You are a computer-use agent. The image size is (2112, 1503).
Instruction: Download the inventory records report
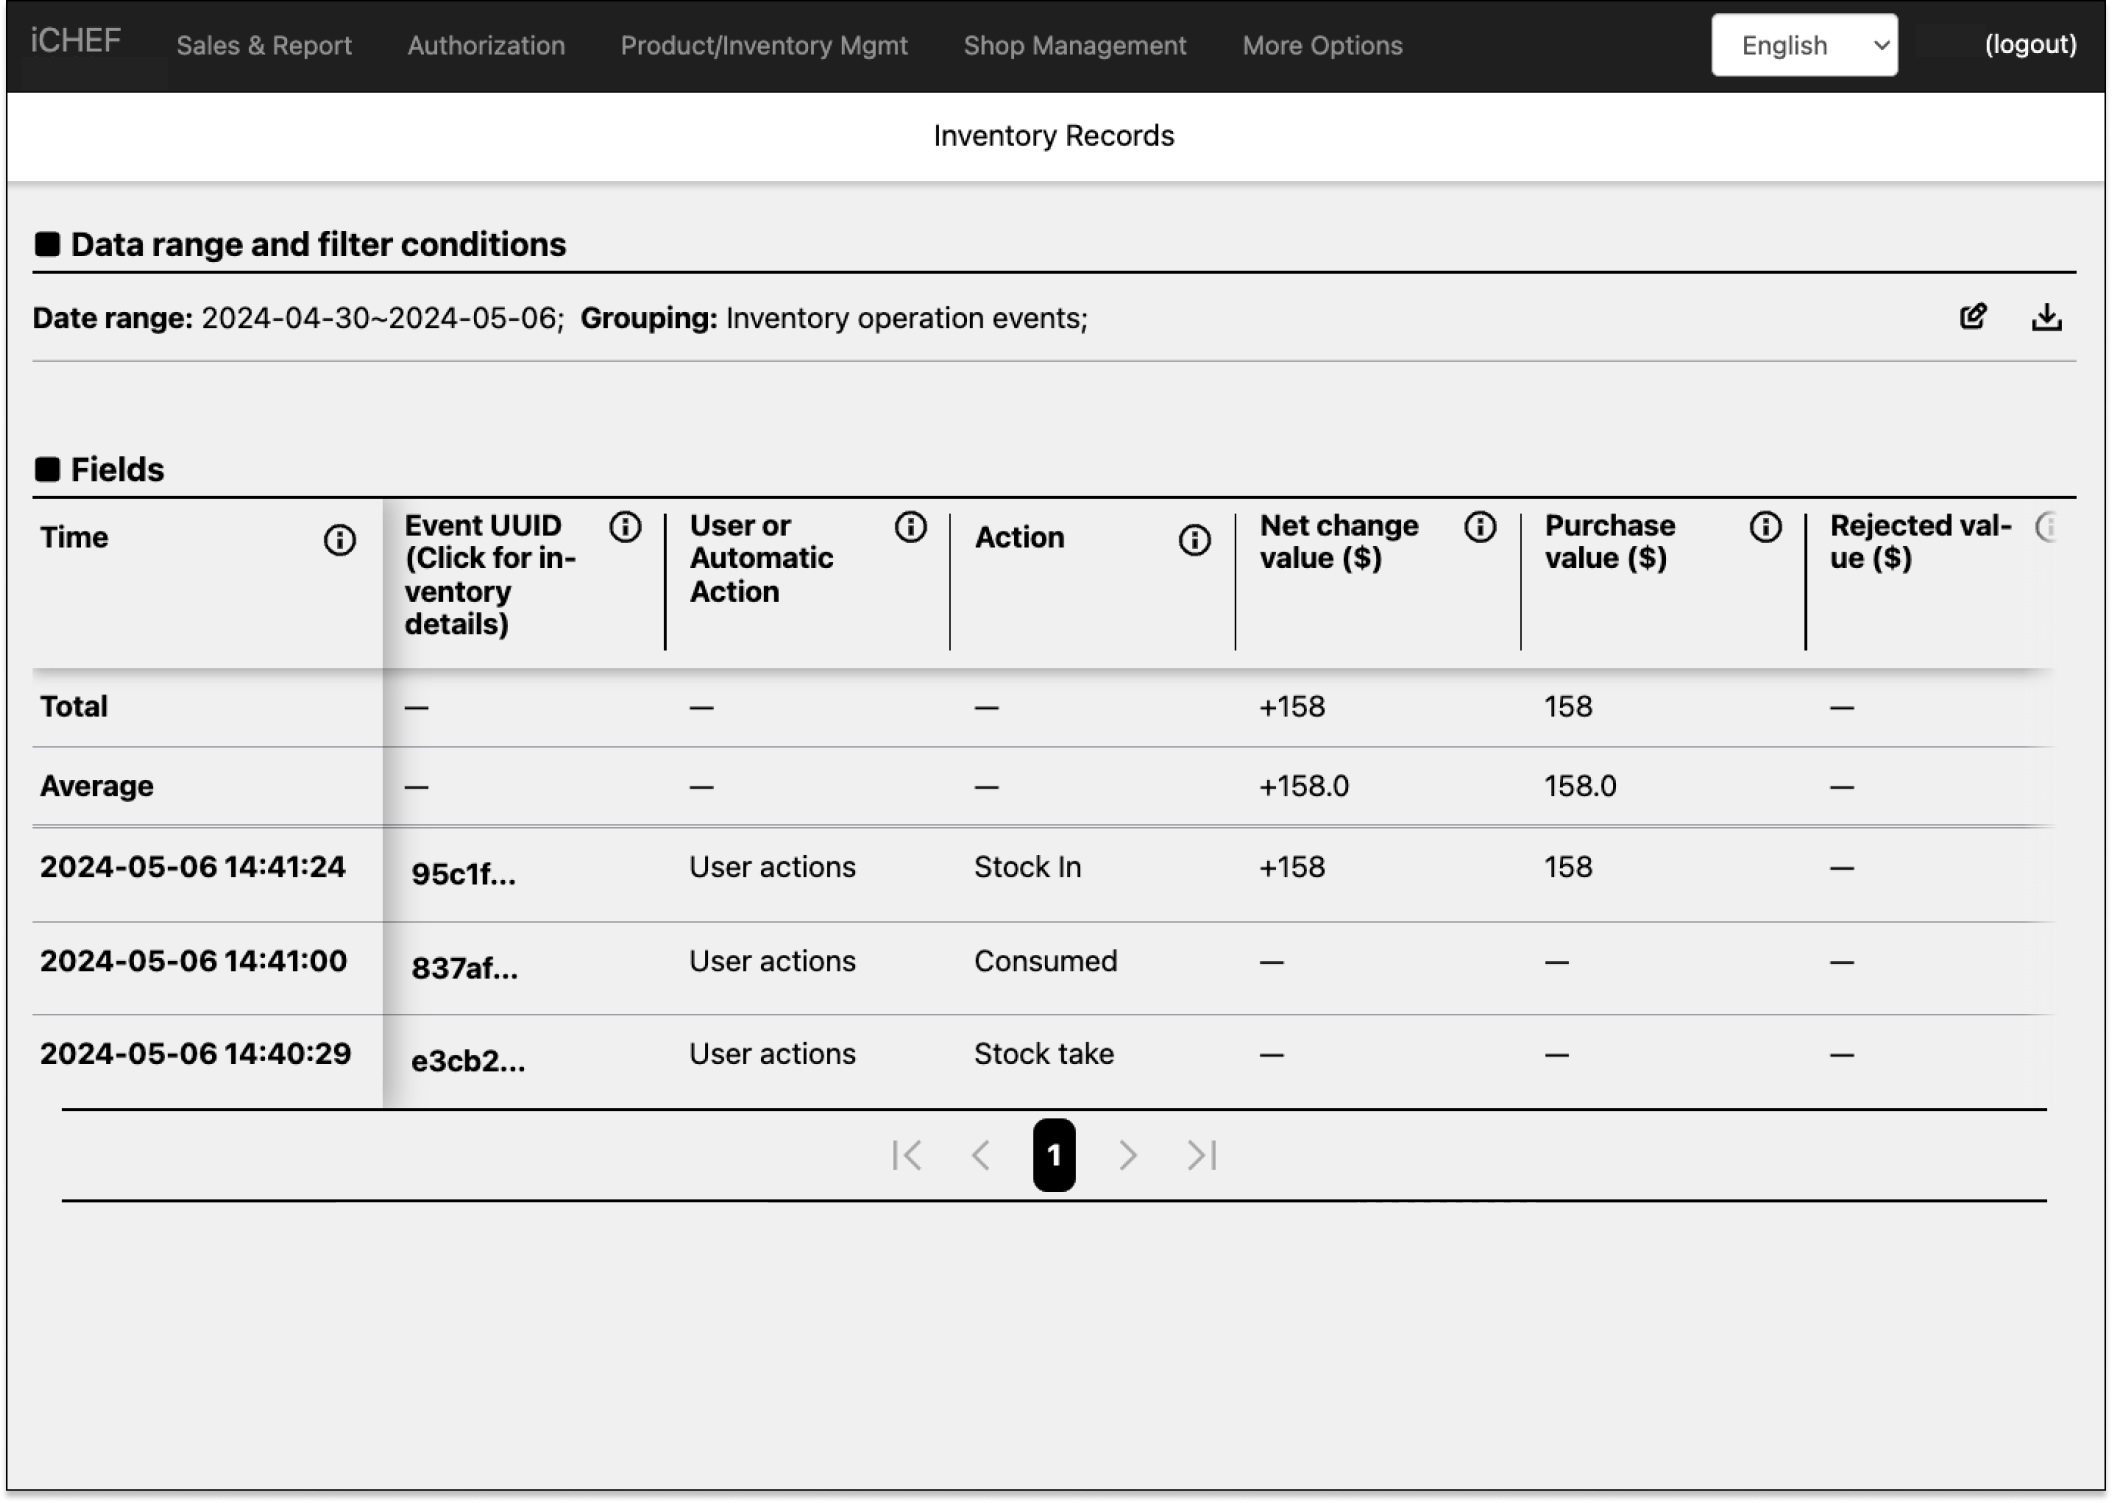pos(2046,317)
